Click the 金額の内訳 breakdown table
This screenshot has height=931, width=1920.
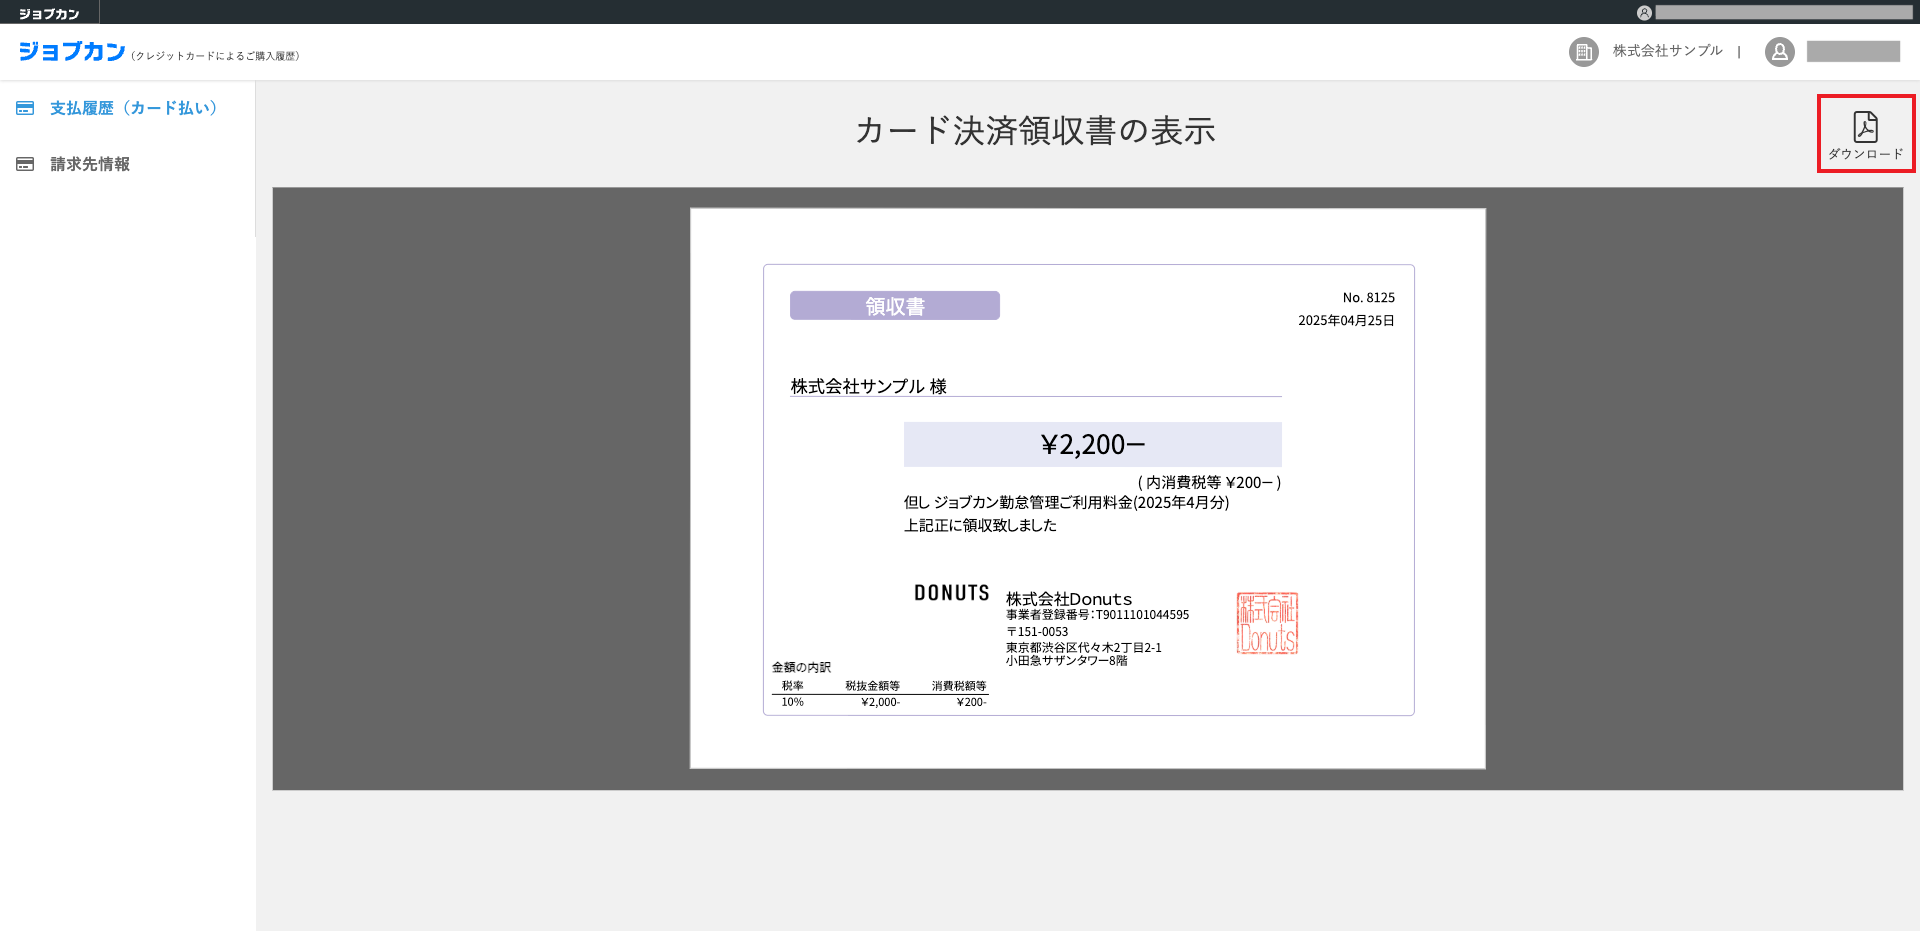pyautogui.click(x=879, y=693)
